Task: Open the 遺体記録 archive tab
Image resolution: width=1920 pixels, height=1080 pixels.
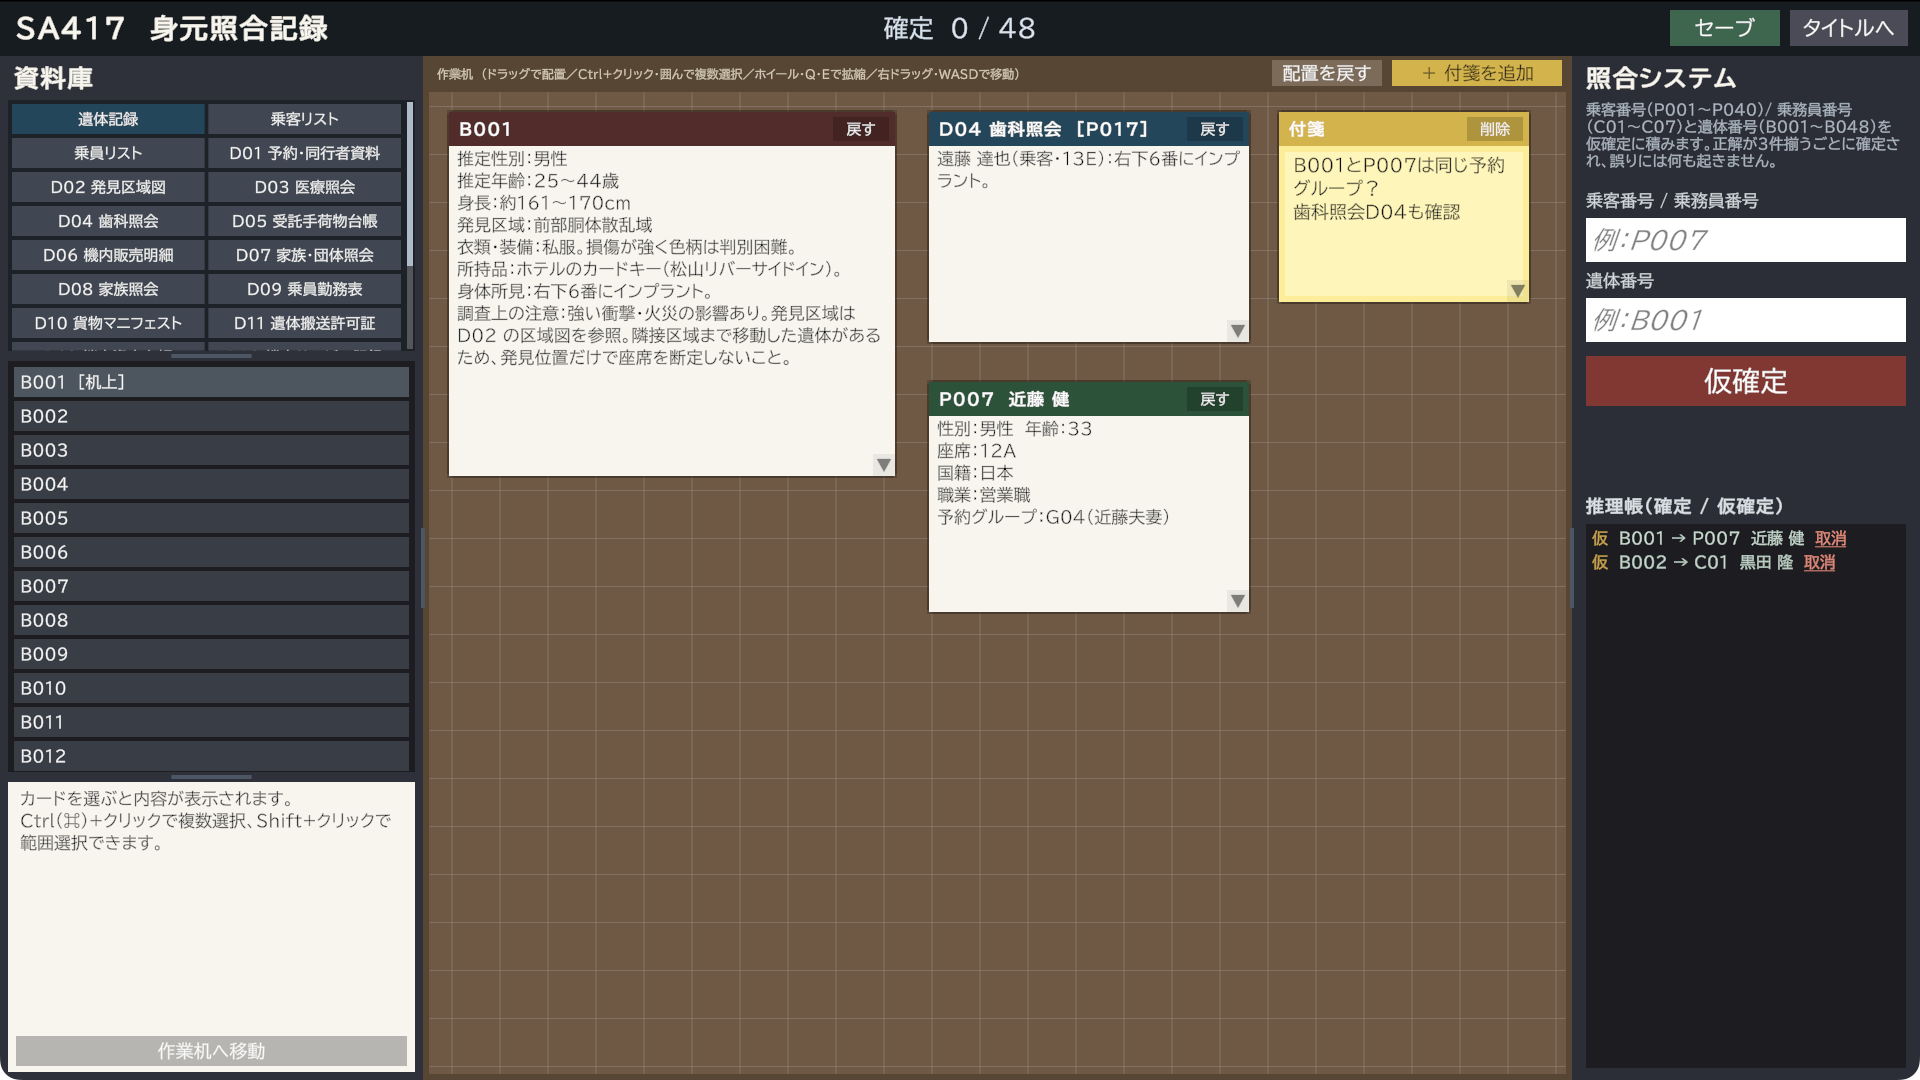Action: (108, 119)
